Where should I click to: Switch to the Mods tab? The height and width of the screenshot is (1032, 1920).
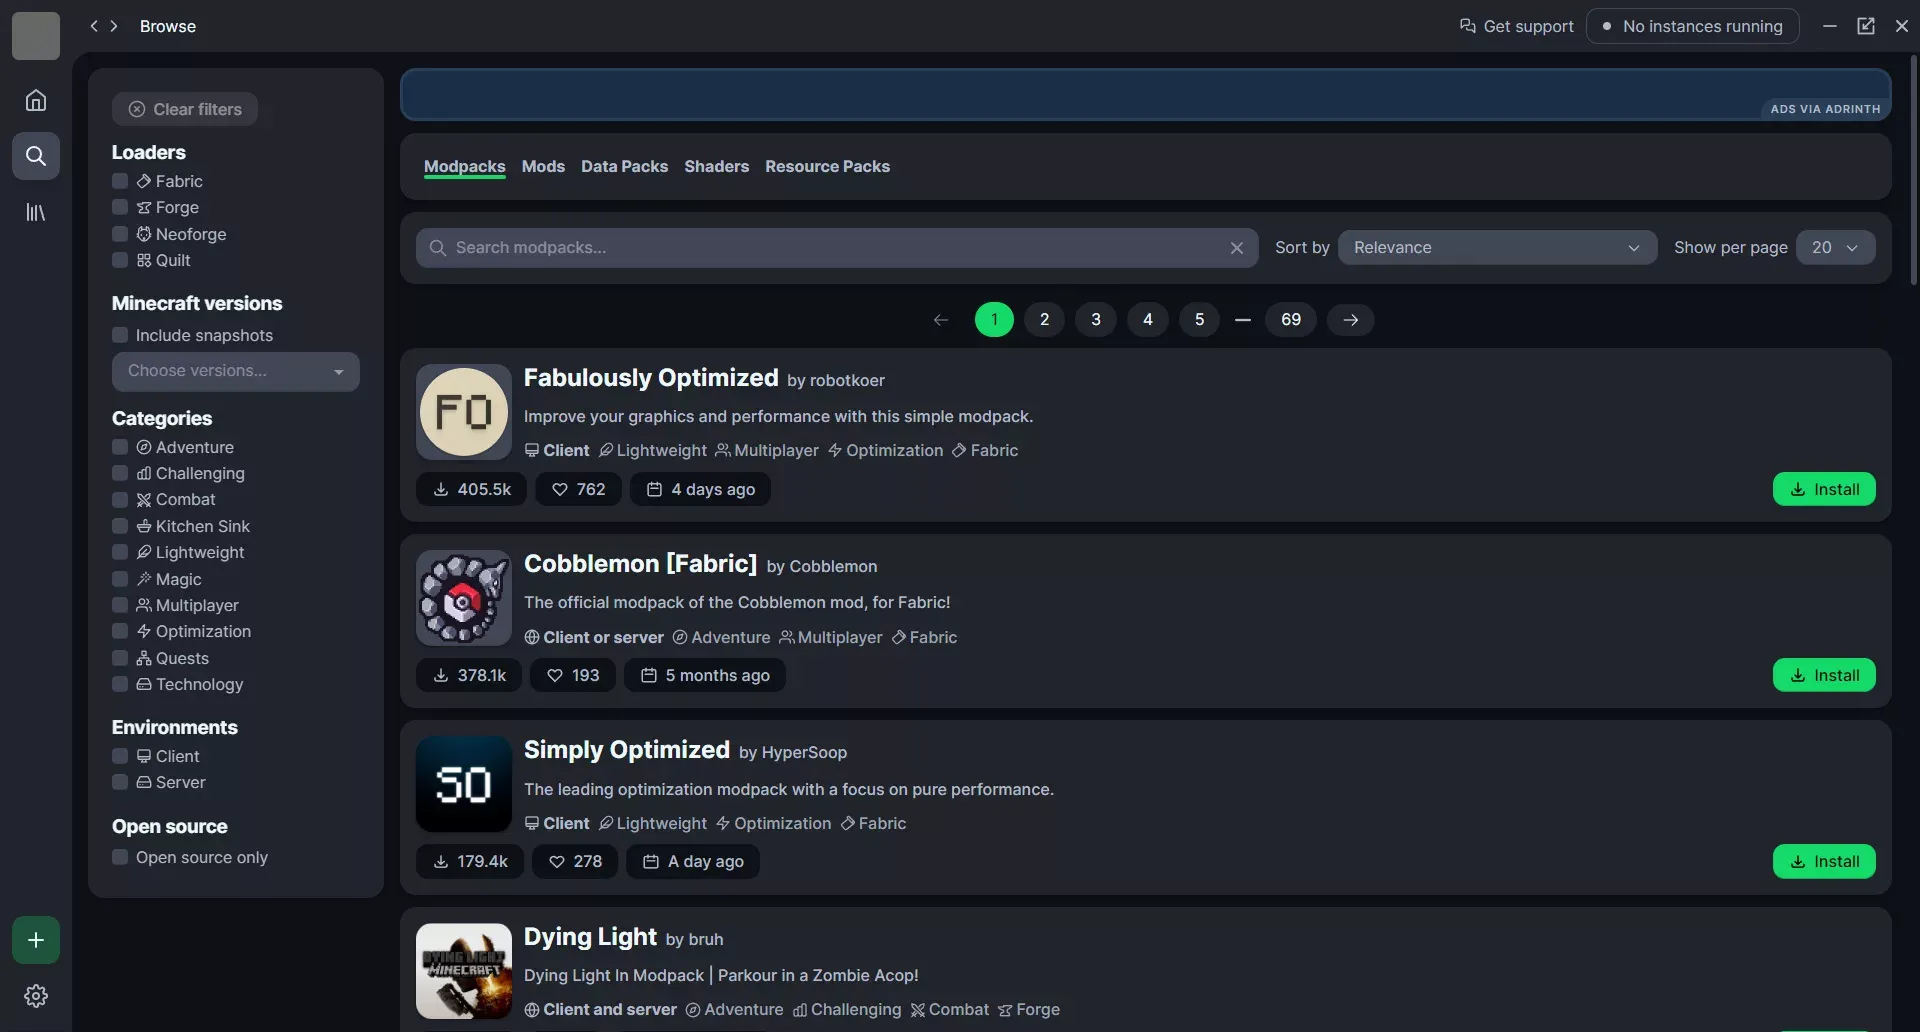click(x=543, y=167)
